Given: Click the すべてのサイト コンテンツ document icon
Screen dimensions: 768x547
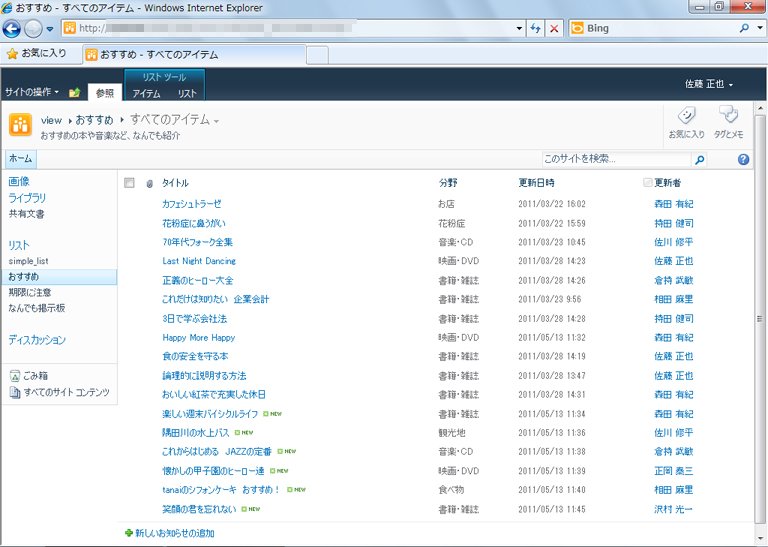Looking at the screenshot, I should click(15, 392).
